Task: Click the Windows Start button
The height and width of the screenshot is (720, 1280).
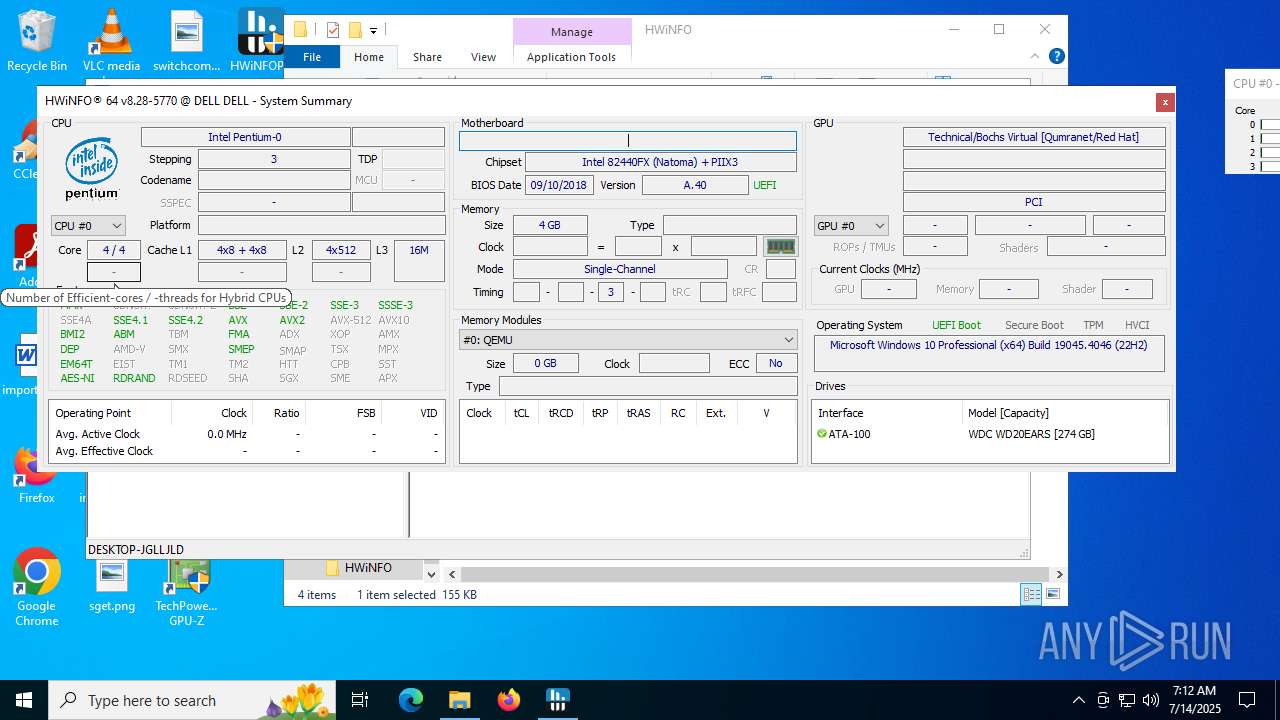Action: (24, 700)
